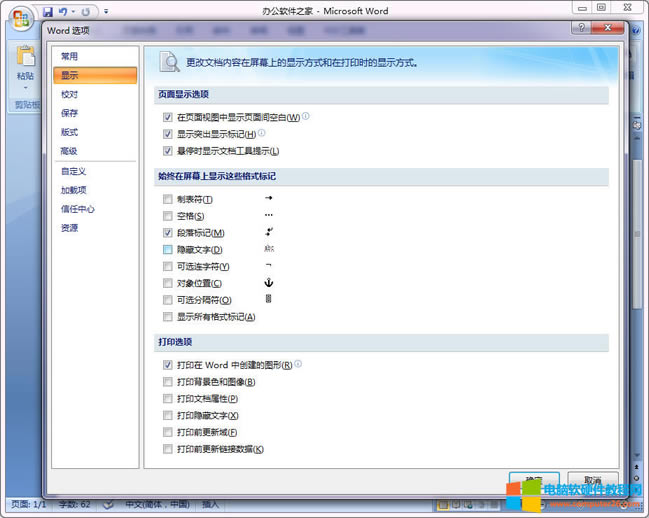Click the proofing check icon in status bar
649x518 pixels.
(x=107, y=504)
